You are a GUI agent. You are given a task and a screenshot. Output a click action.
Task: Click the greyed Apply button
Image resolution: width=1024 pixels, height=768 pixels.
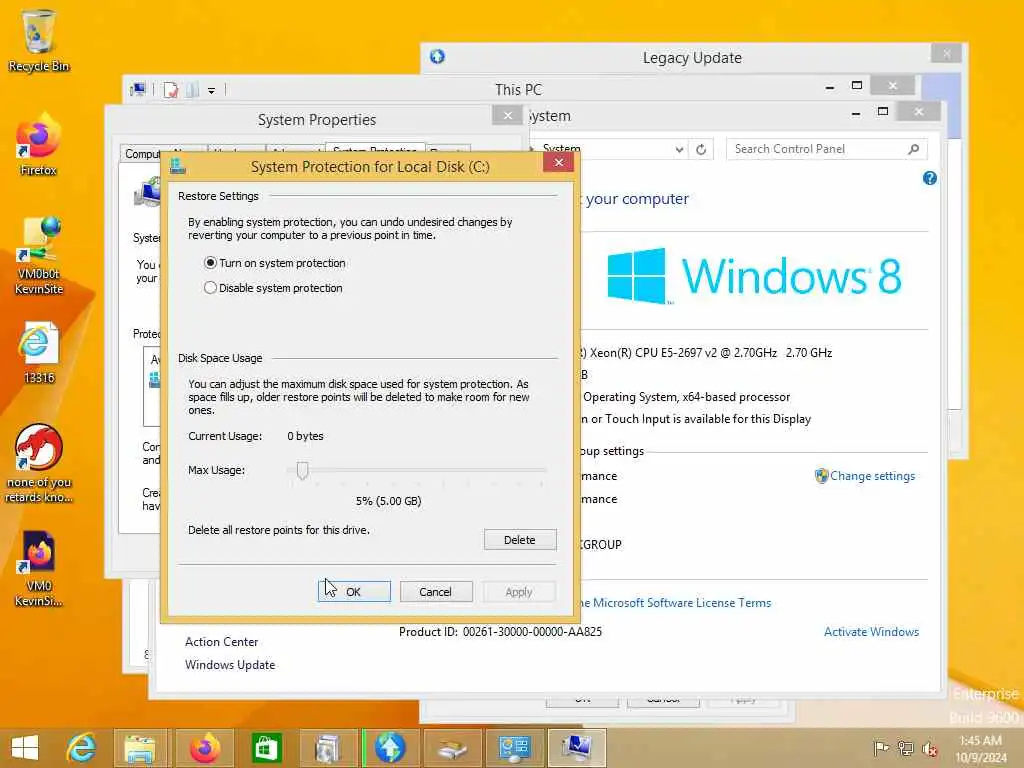pos(519,592)
